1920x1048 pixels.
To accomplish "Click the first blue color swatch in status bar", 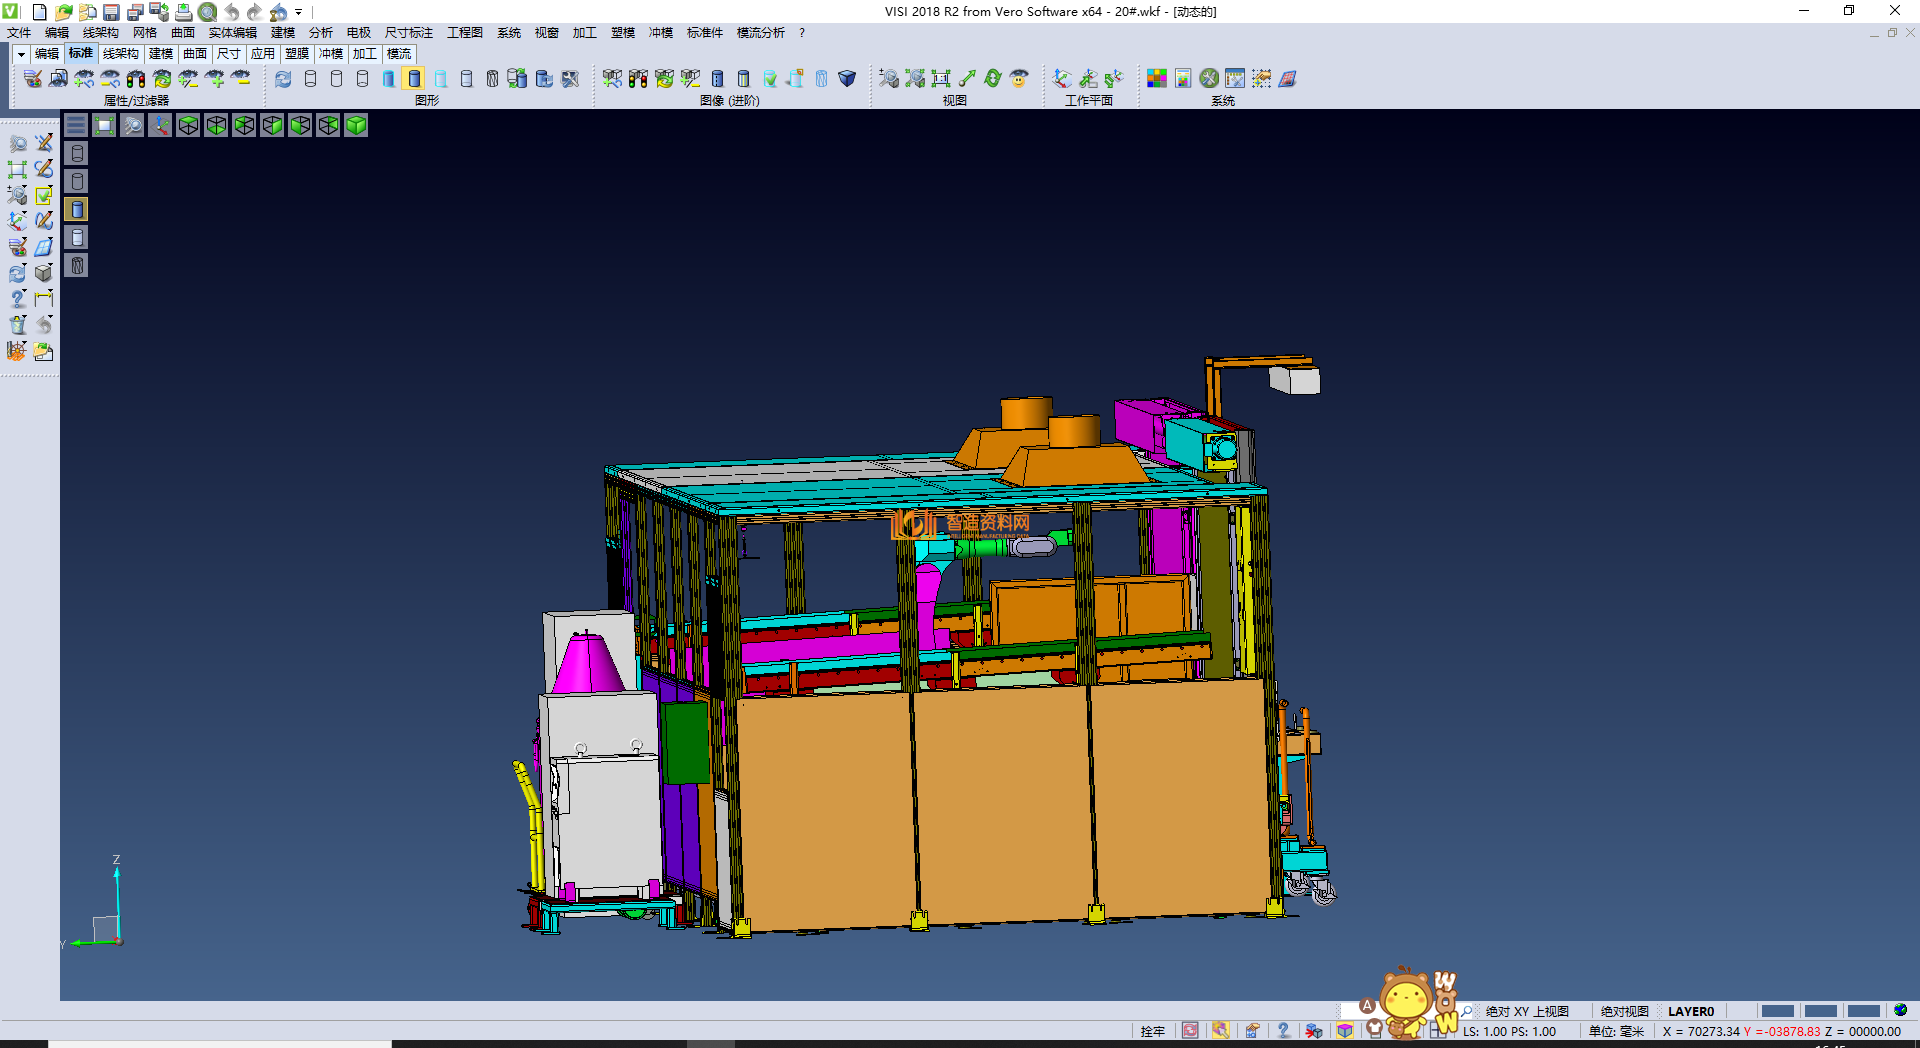I will [1777, 1011].
